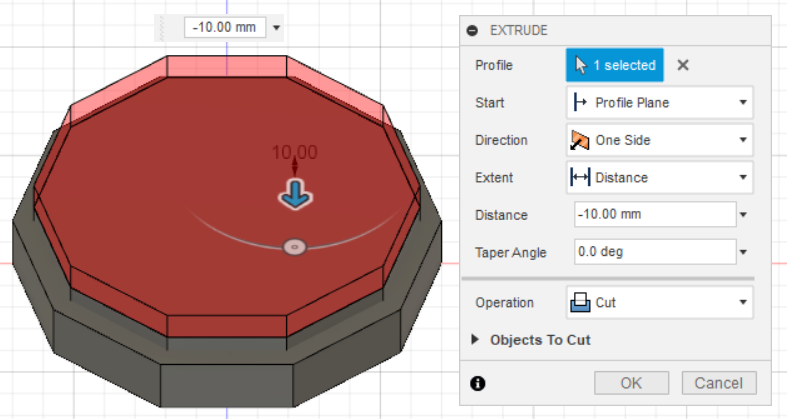Click the floating -10.00 mm viewport input

click(x=224, y=27)
